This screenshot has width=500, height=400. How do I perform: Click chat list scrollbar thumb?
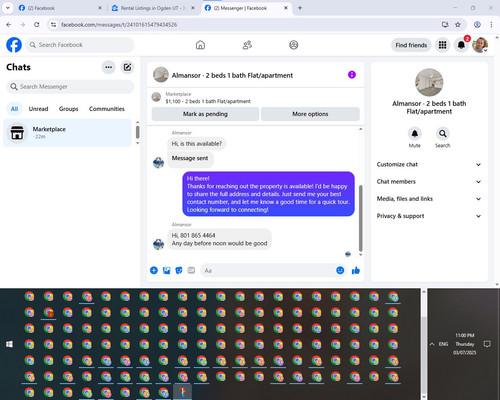(x=137, y=132)
